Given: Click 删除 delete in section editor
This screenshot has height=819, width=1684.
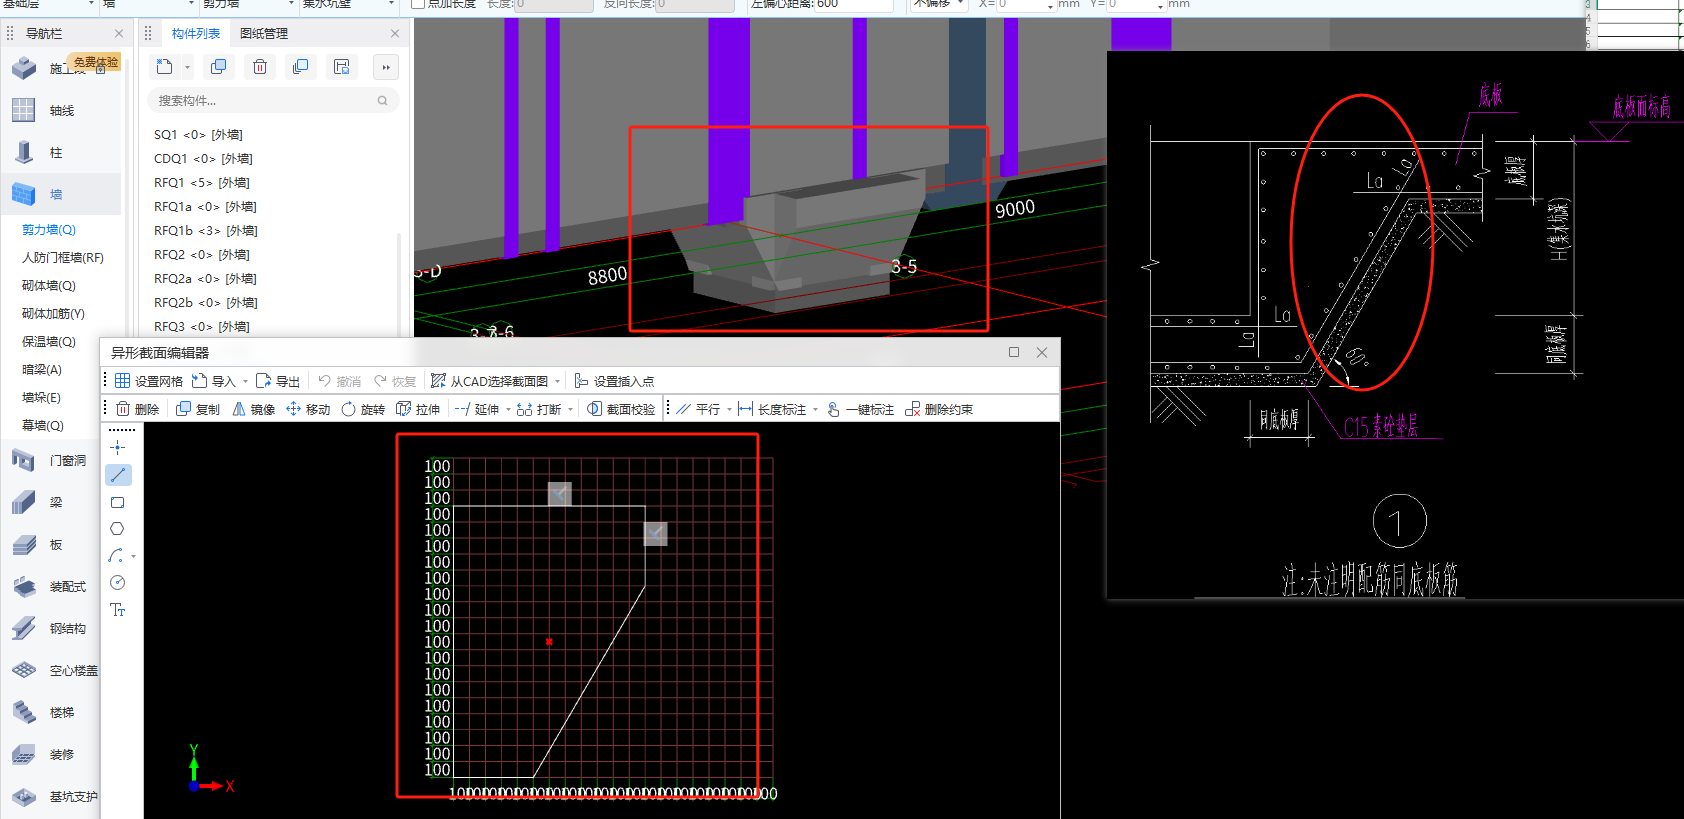Looking at the screenshot, I should (137, 409).
